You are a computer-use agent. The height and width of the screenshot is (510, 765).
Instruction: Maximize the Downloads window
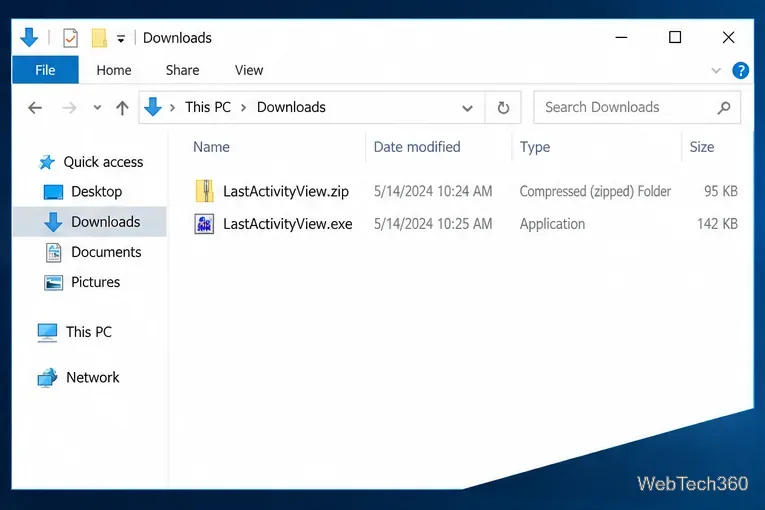point(675,38)
